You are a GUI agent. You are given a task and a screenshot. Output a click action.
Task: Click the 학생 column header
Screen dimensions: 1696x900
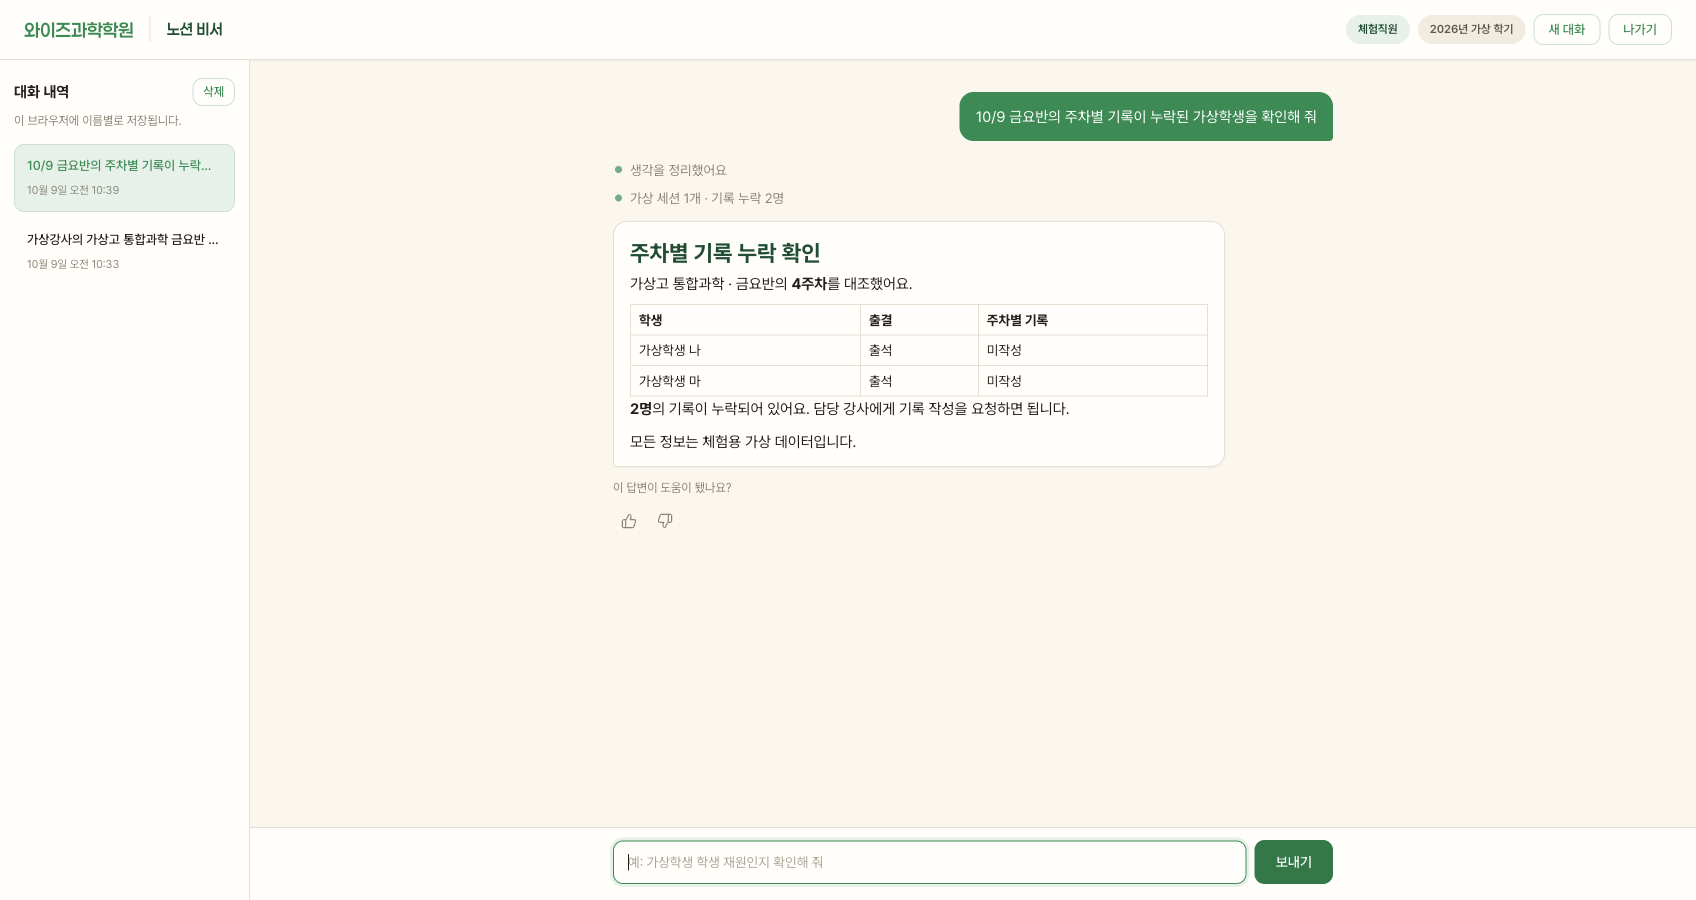745,320
